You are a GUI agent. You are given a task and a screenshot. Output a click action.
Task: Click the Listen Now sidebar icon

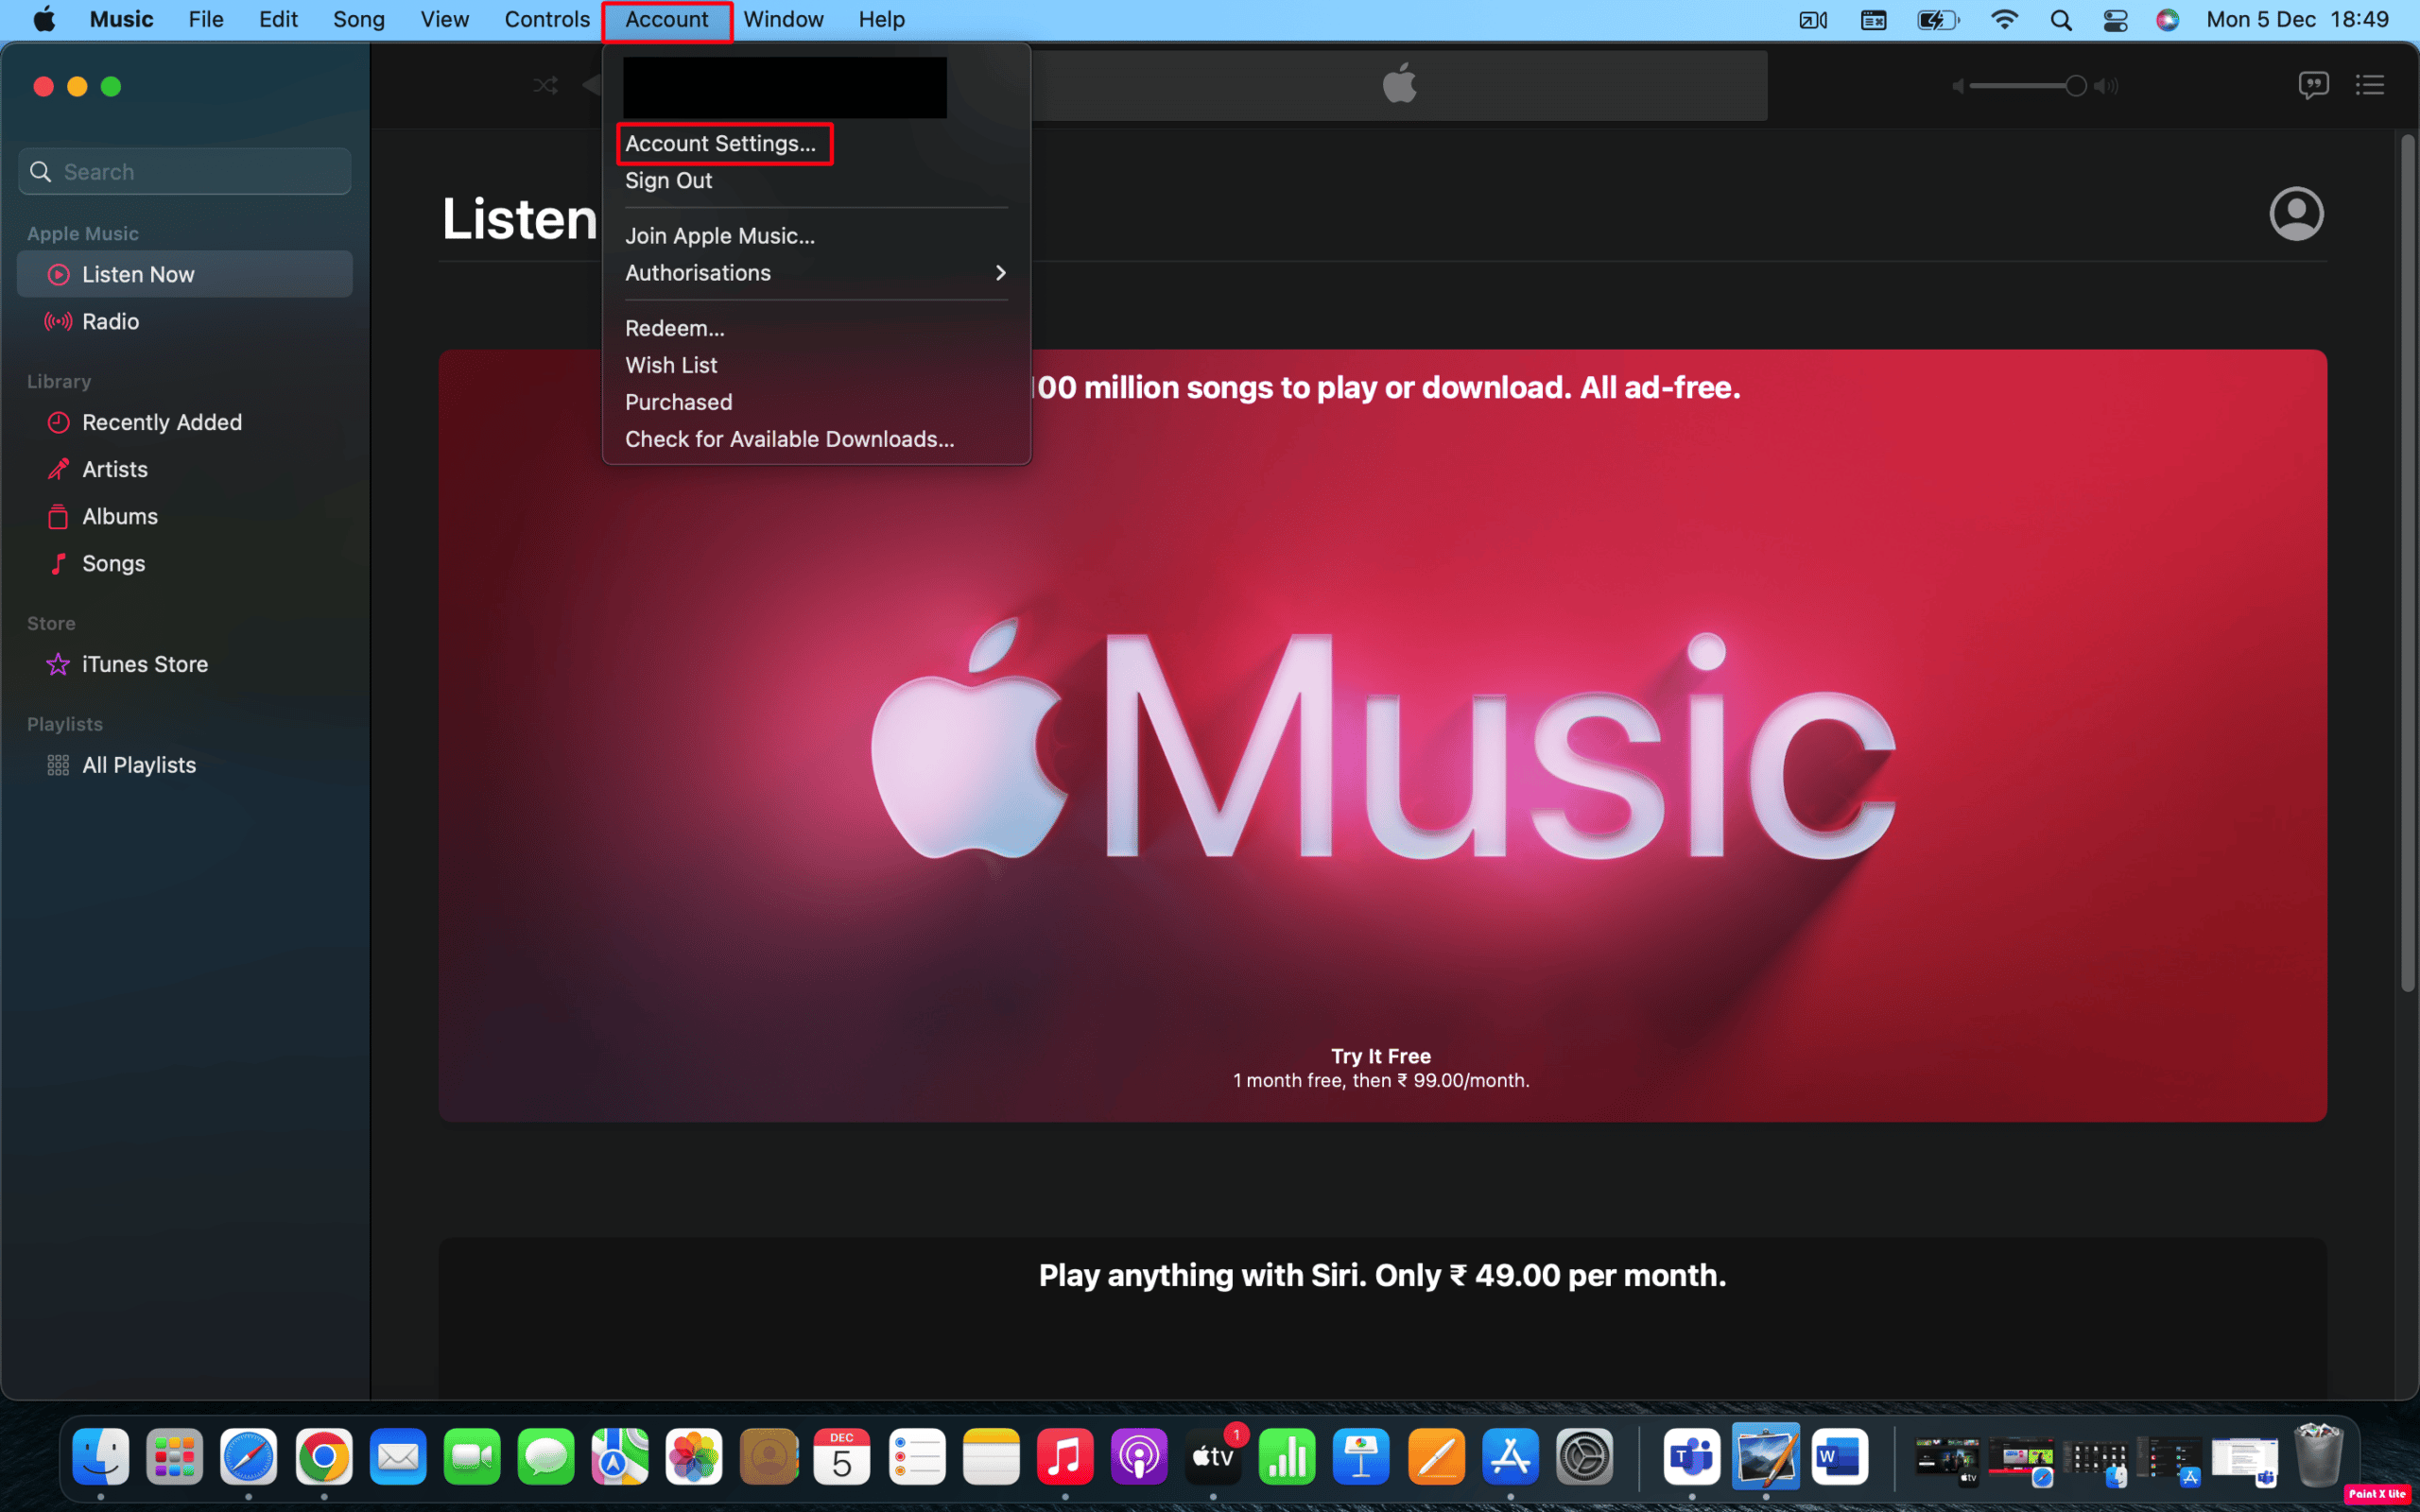[56, 273]
